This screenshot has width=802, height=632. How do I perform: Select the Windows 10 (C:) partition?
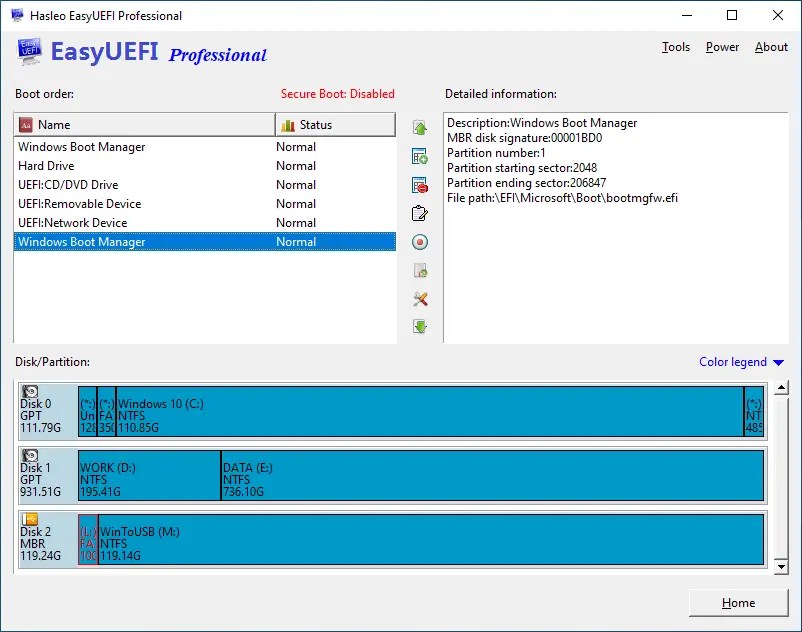[430, 412]
